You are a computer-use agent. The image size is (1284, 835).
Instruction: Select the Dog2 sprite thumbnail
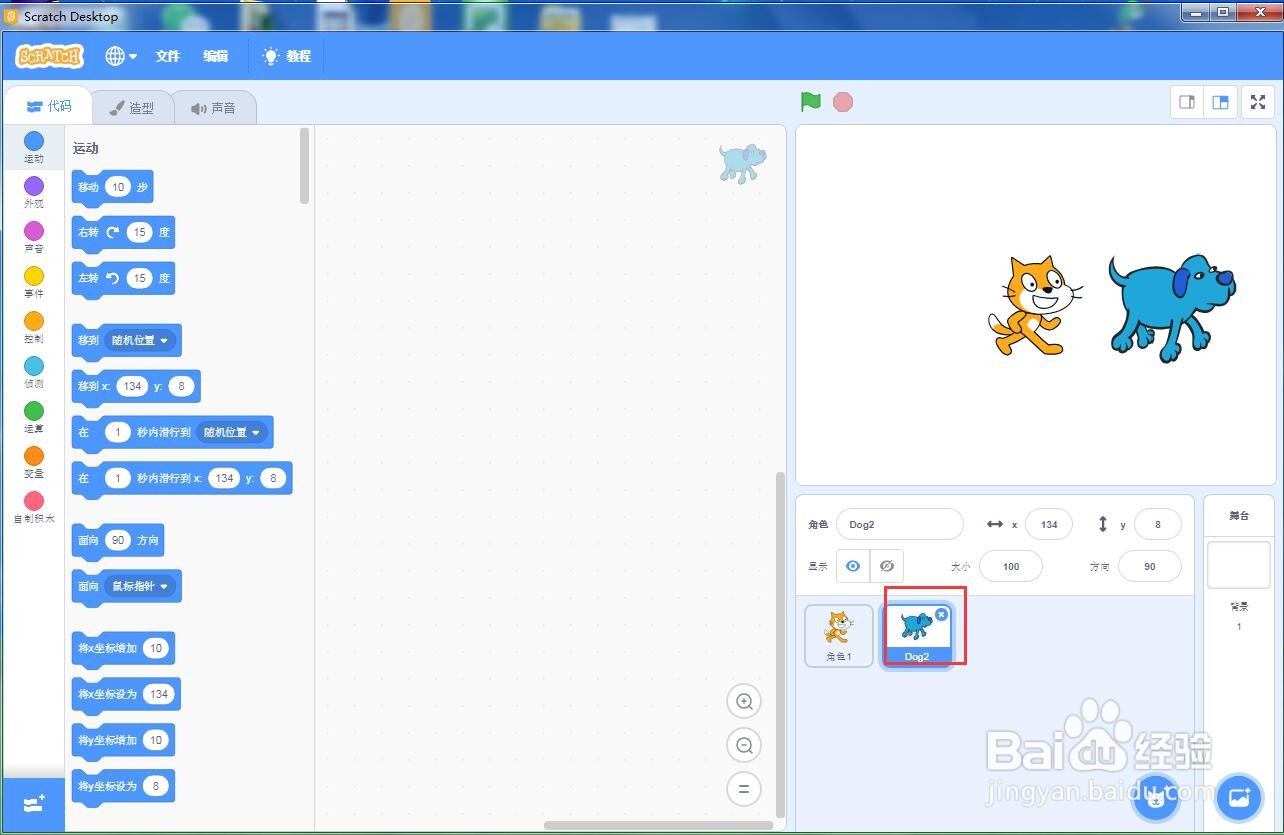click(x=917, y=636)
